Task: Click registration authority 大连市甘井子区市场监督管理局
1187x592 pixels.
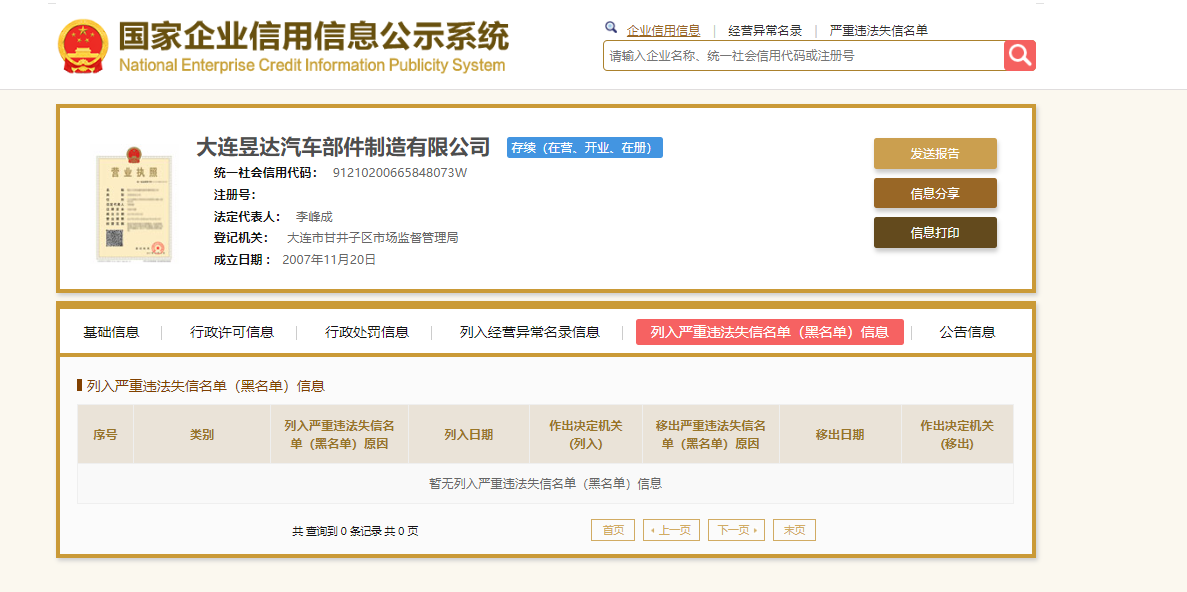Action: [x=372, y=238]
